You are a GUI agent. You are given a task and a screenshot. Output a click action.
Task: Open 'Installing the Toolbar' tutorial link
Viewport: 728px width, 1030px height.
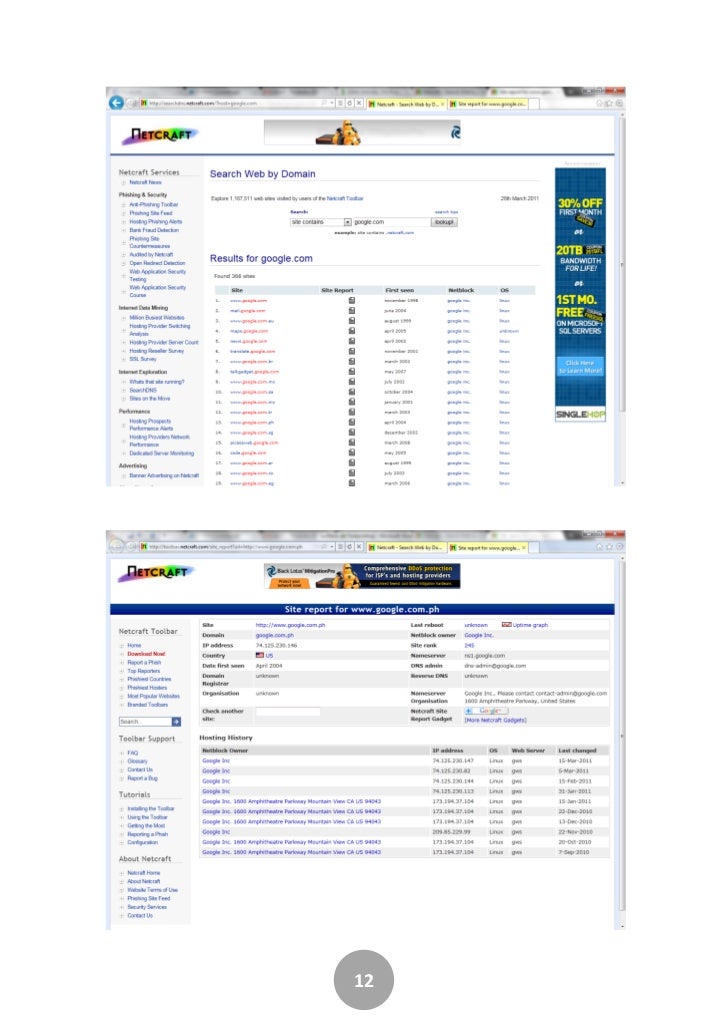[x=150, y=809]
